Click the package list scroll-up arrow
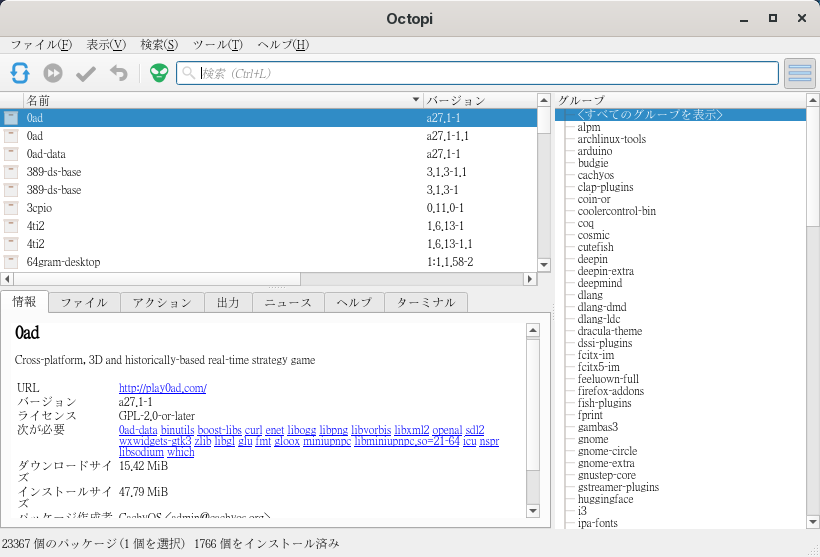The height and width of the screenshot is (557, 820). [x=544, y=100]
